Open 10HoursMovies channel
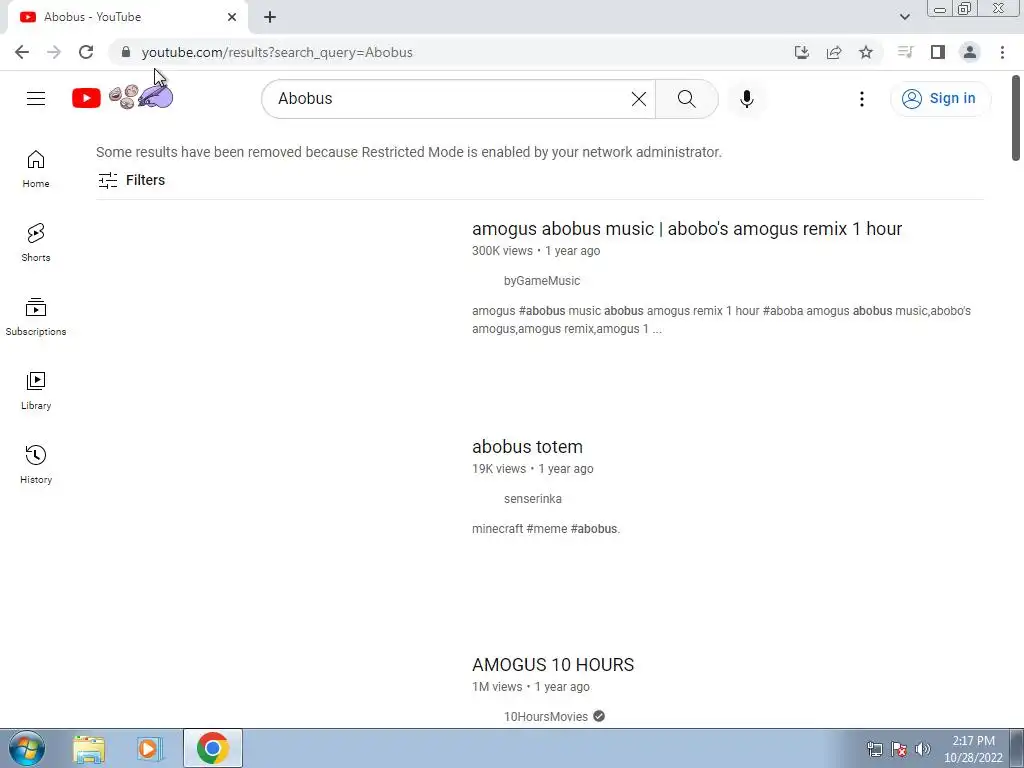The image size is (1024, 768). click(x=545, y=717)
